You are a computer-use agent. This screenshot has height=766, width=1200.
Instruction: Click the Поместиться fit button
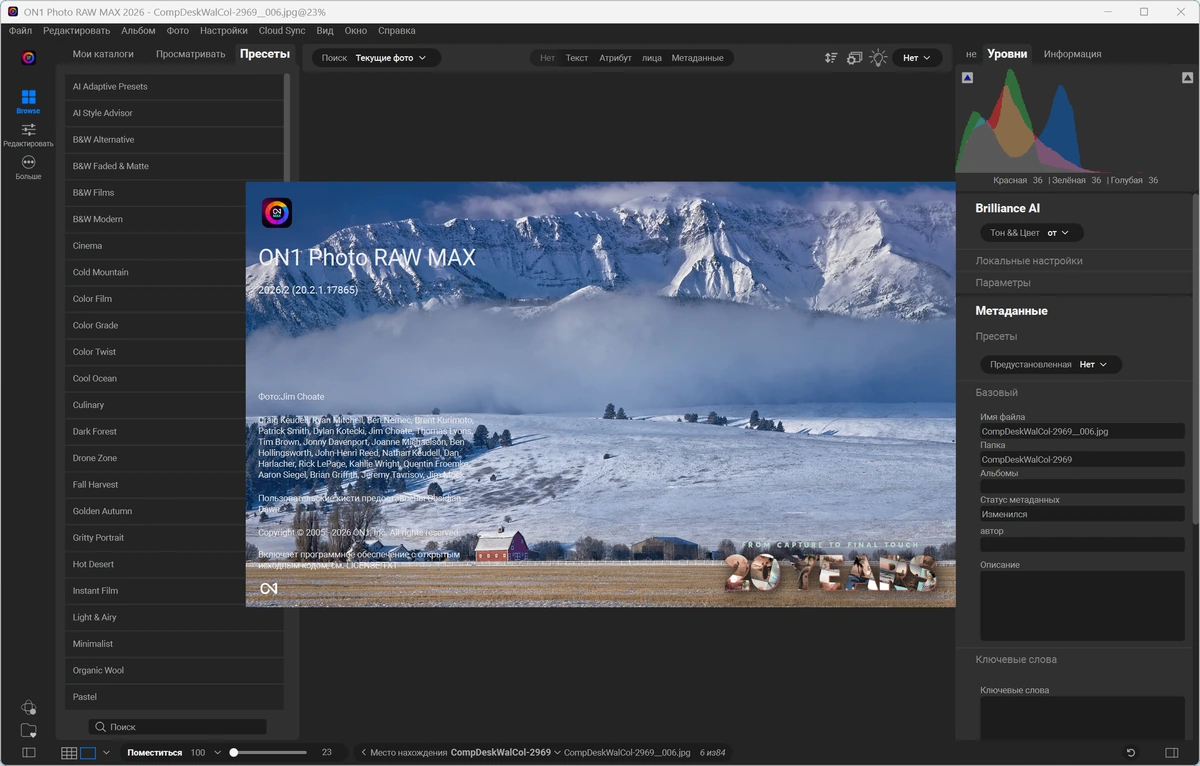(155, 753)
